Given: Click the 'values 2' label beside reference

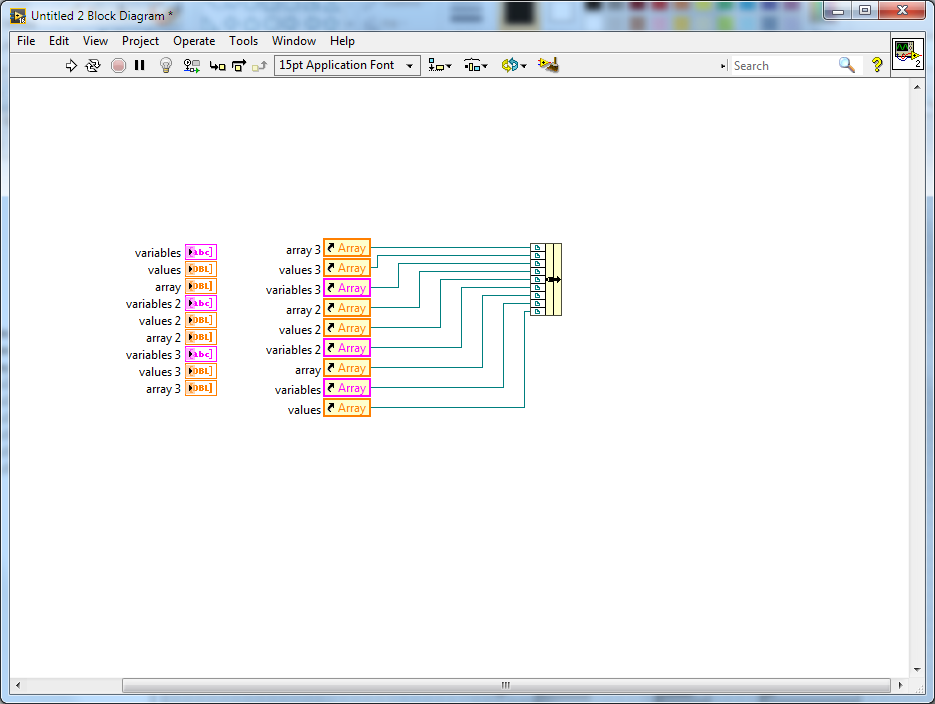Looking at the screenshot, I should coord(299,330).
